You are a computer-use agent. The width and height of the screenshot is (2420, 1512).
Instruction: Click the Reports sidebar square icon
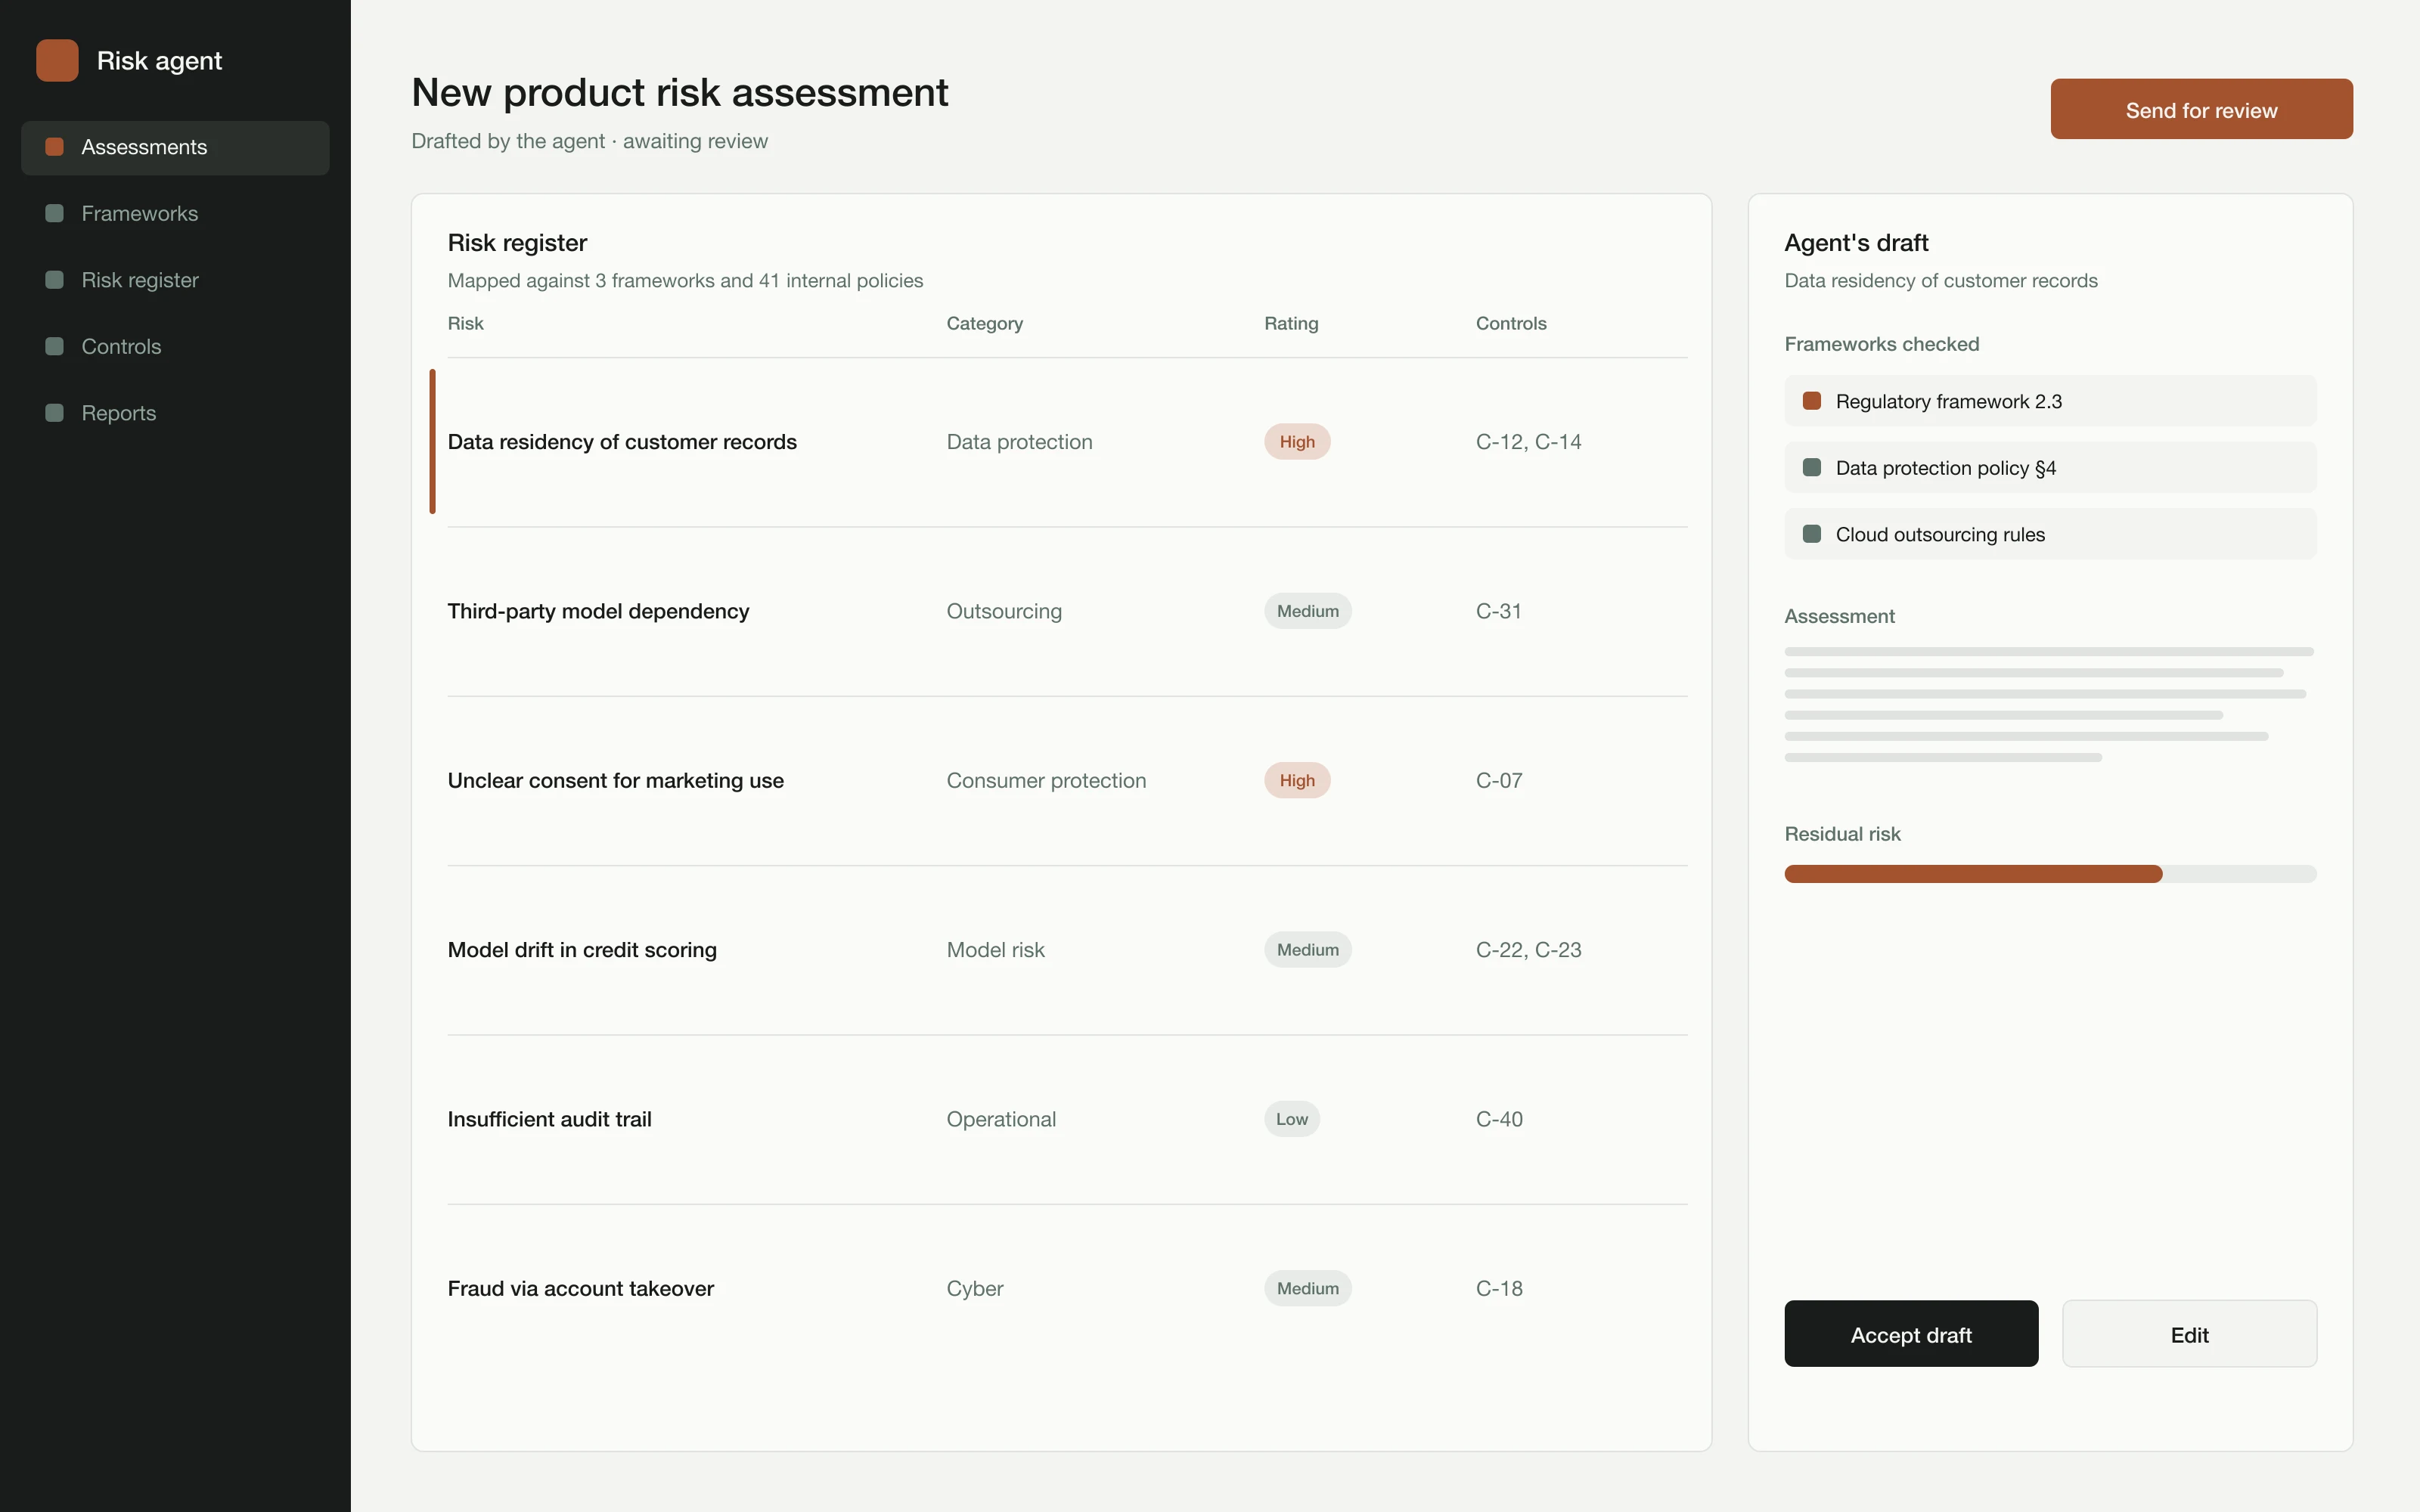(55, 413)
